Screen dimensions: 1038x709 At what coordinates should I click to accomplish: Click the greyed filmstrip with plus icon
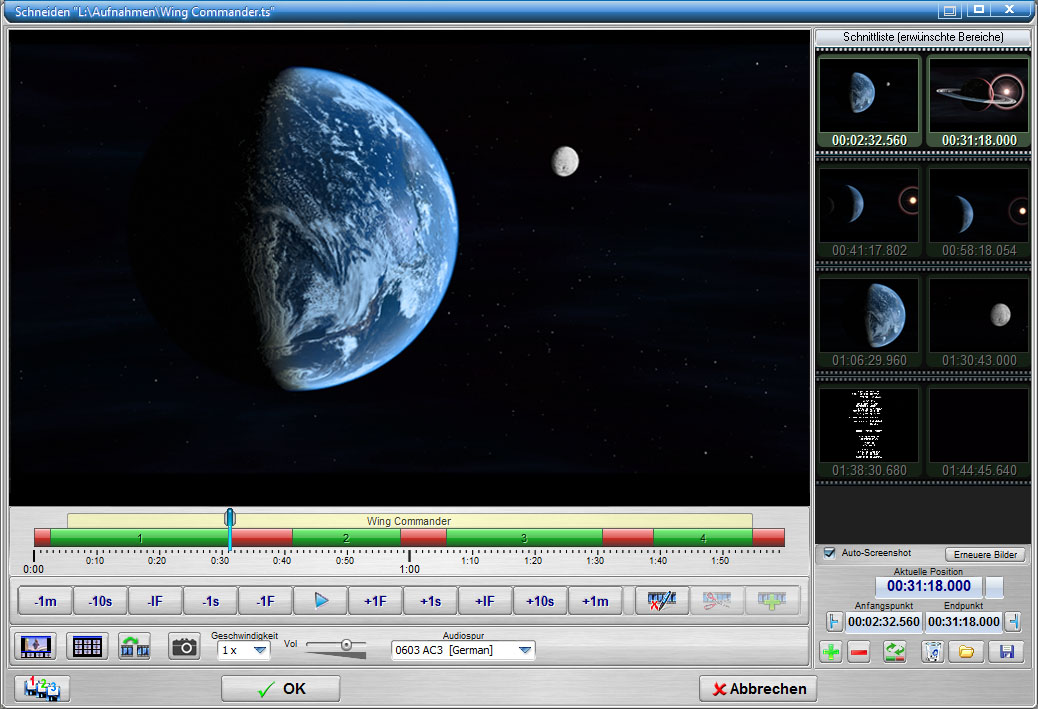(772, 601)
